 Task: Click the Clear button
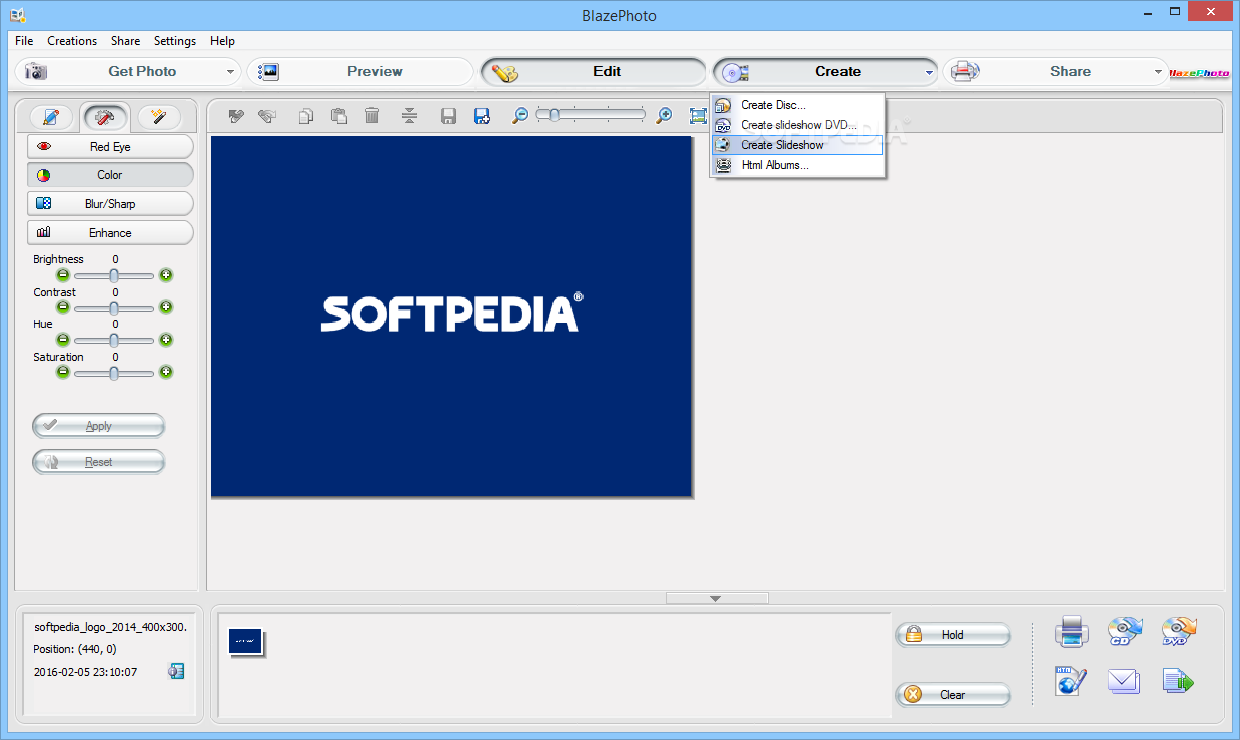953,694
